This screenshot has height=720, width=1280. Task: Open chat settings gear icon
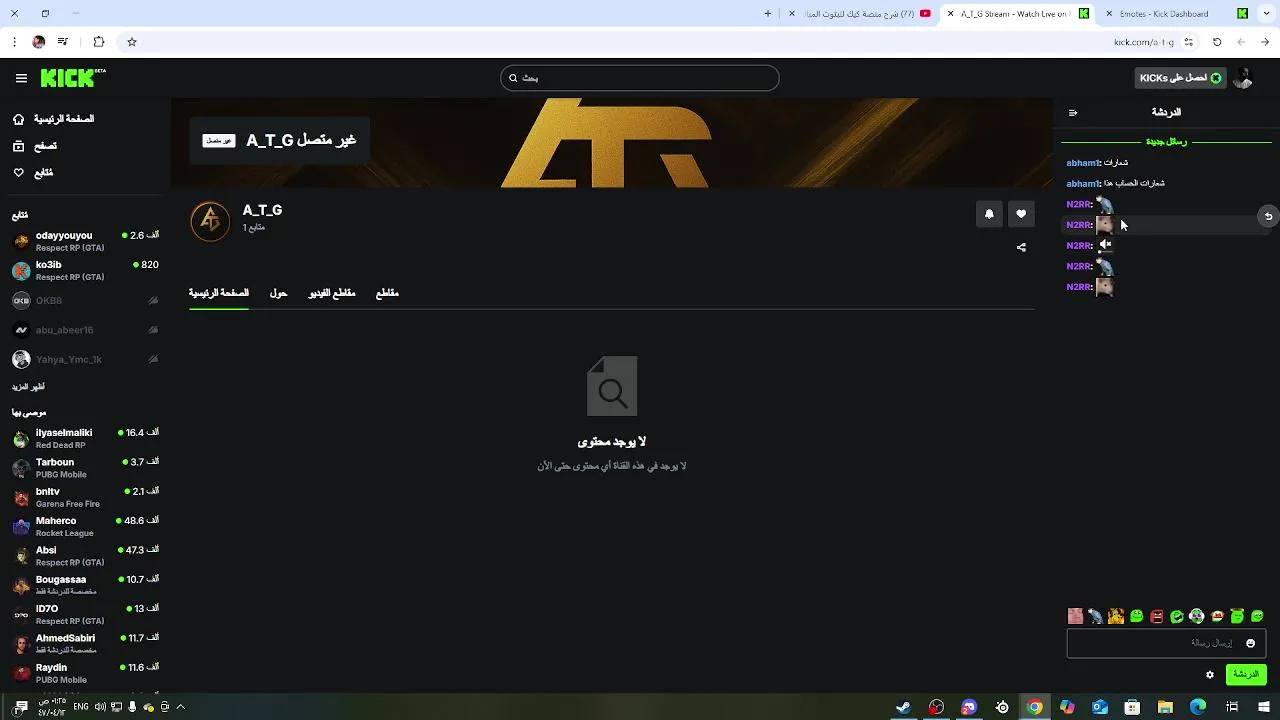click(x=1210, y=675)
